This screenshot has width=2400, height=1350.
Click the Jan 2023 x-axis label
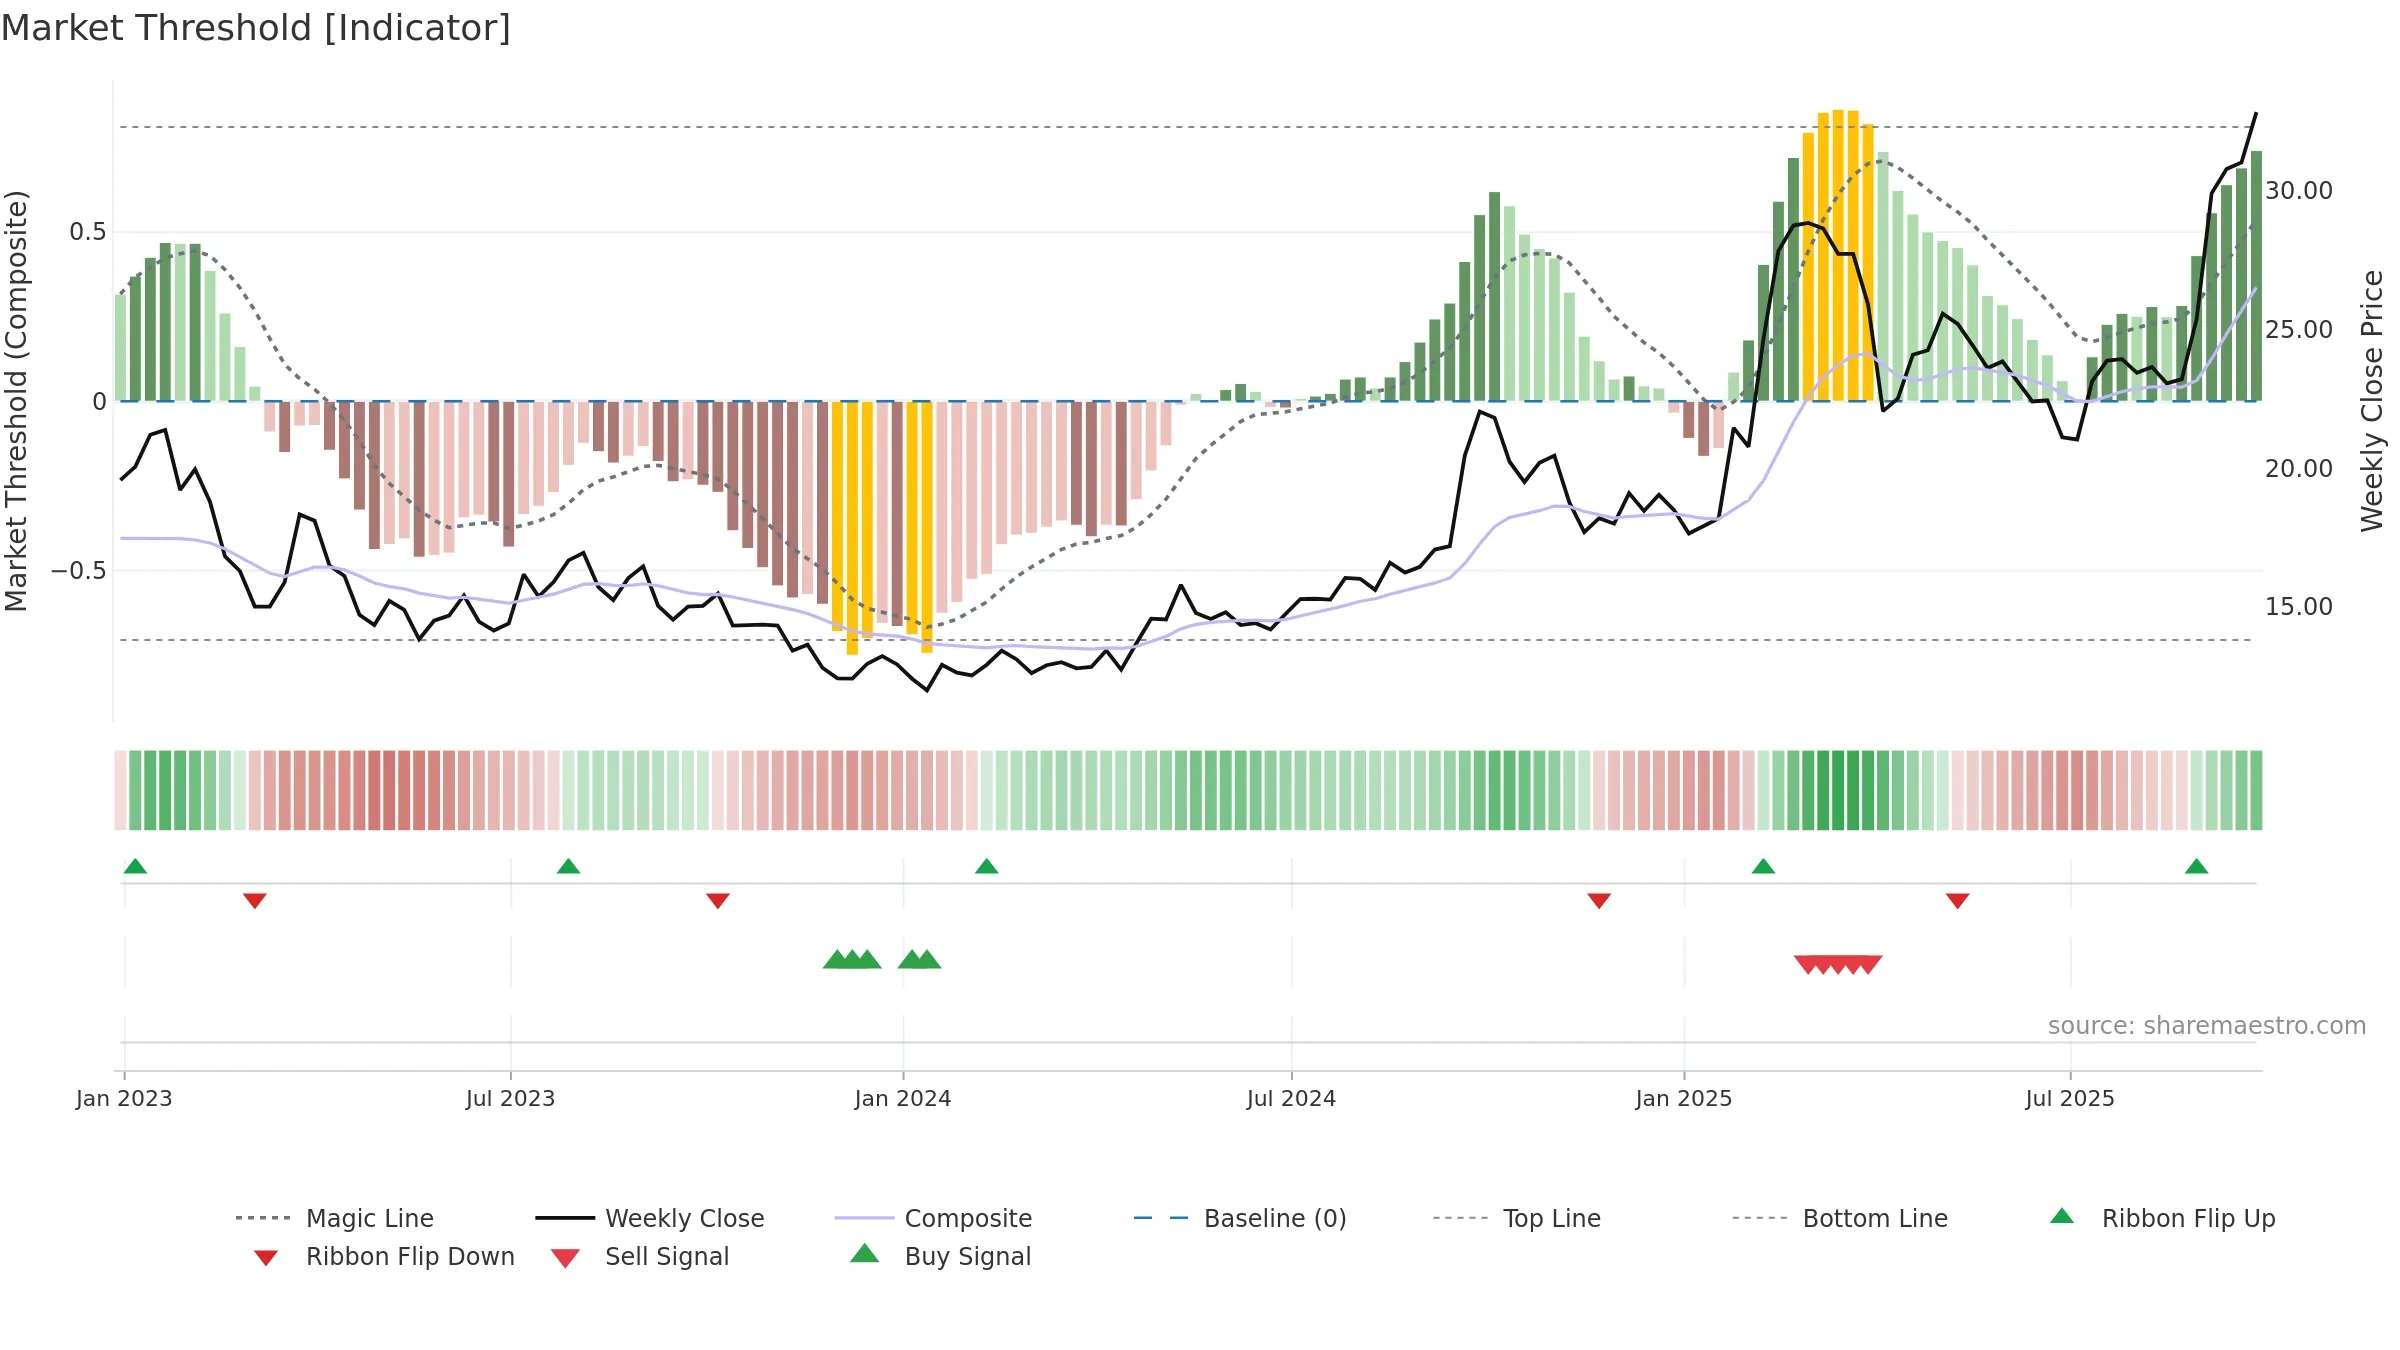tap(124, 1098)
